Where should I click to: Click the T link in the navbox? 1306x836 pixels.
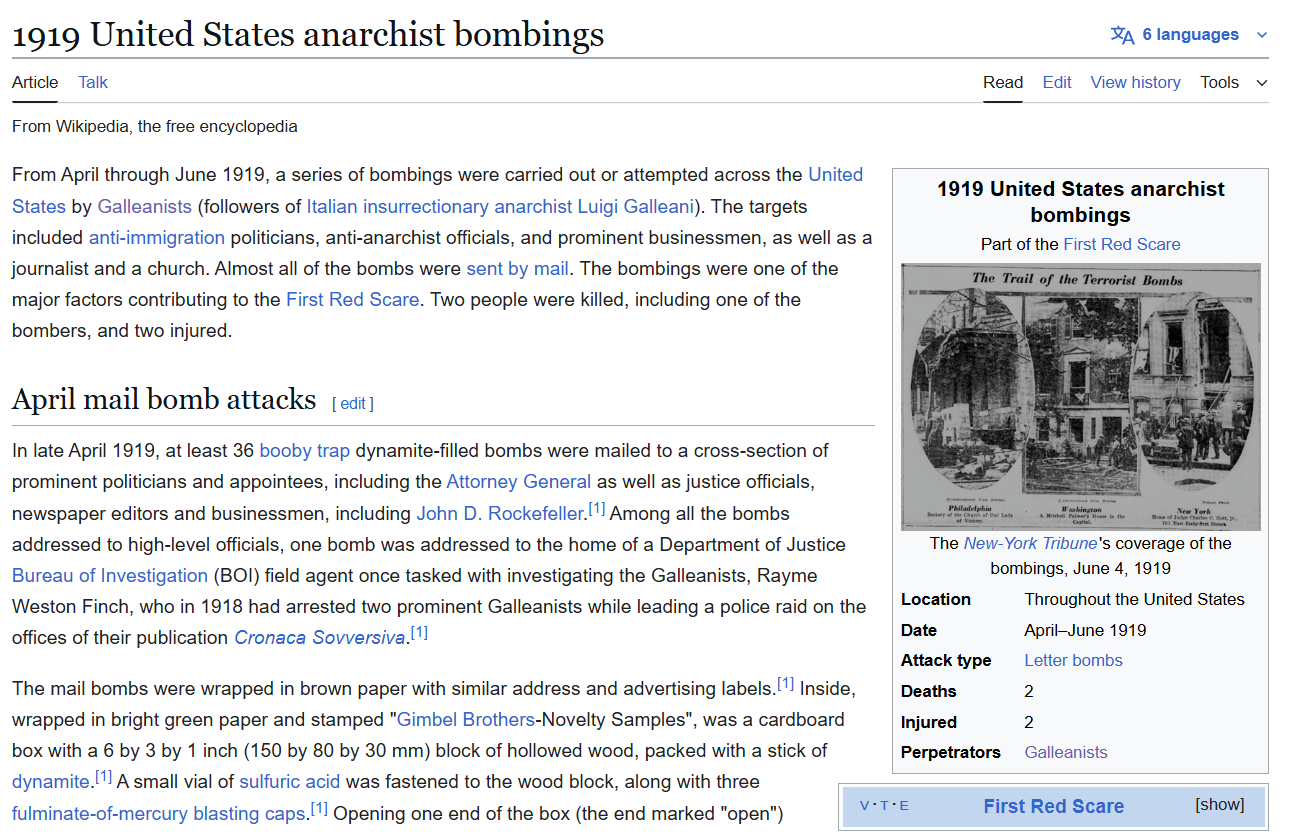coord(884,806)
